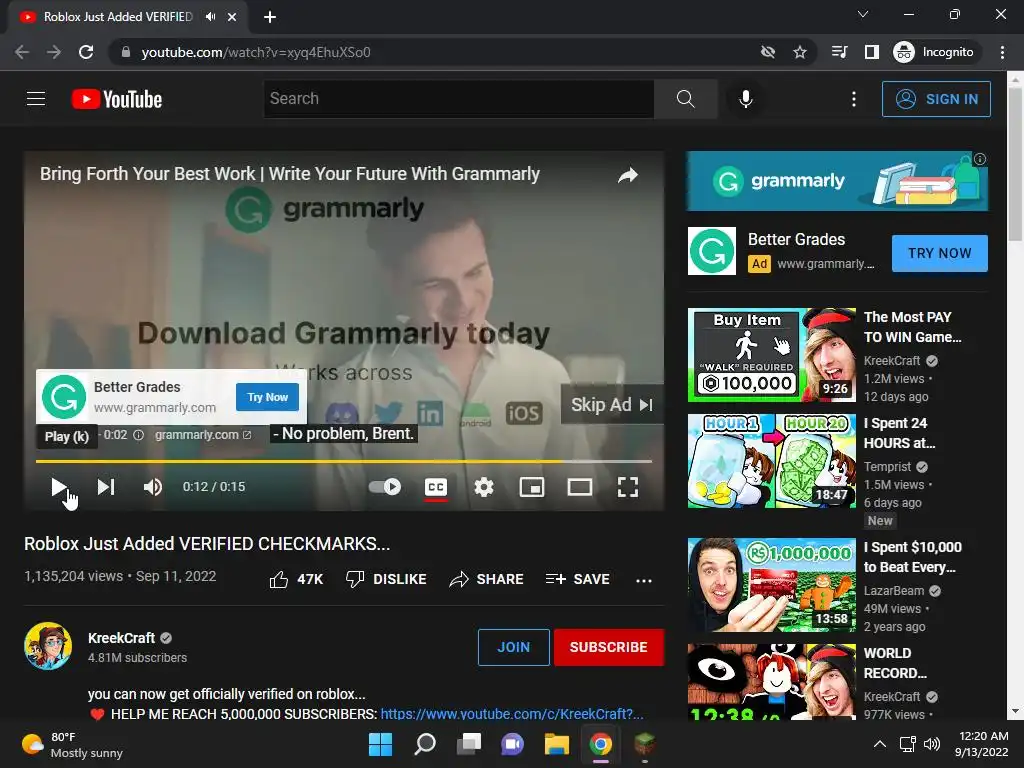Screen dimensions: 1024x768
Task: Share the ad using the arrow icon
Action: coord(628,175)
